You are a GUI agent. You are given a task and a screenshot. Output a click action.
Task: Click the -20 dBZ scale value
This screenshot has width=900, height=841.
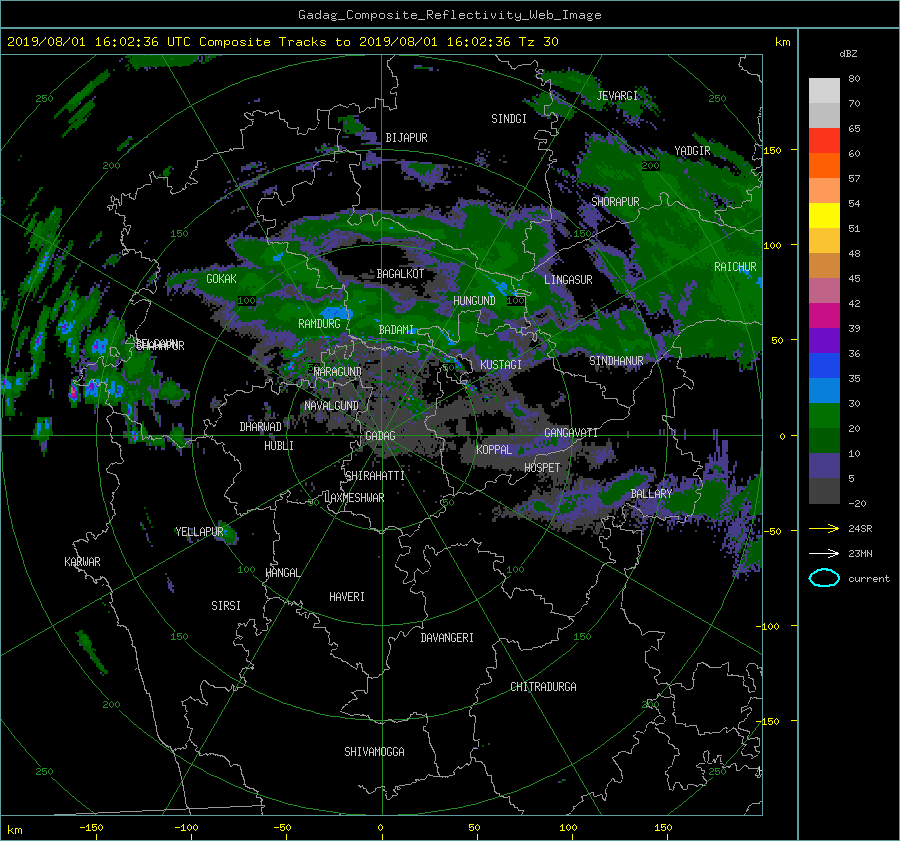[x=857, y=503]
